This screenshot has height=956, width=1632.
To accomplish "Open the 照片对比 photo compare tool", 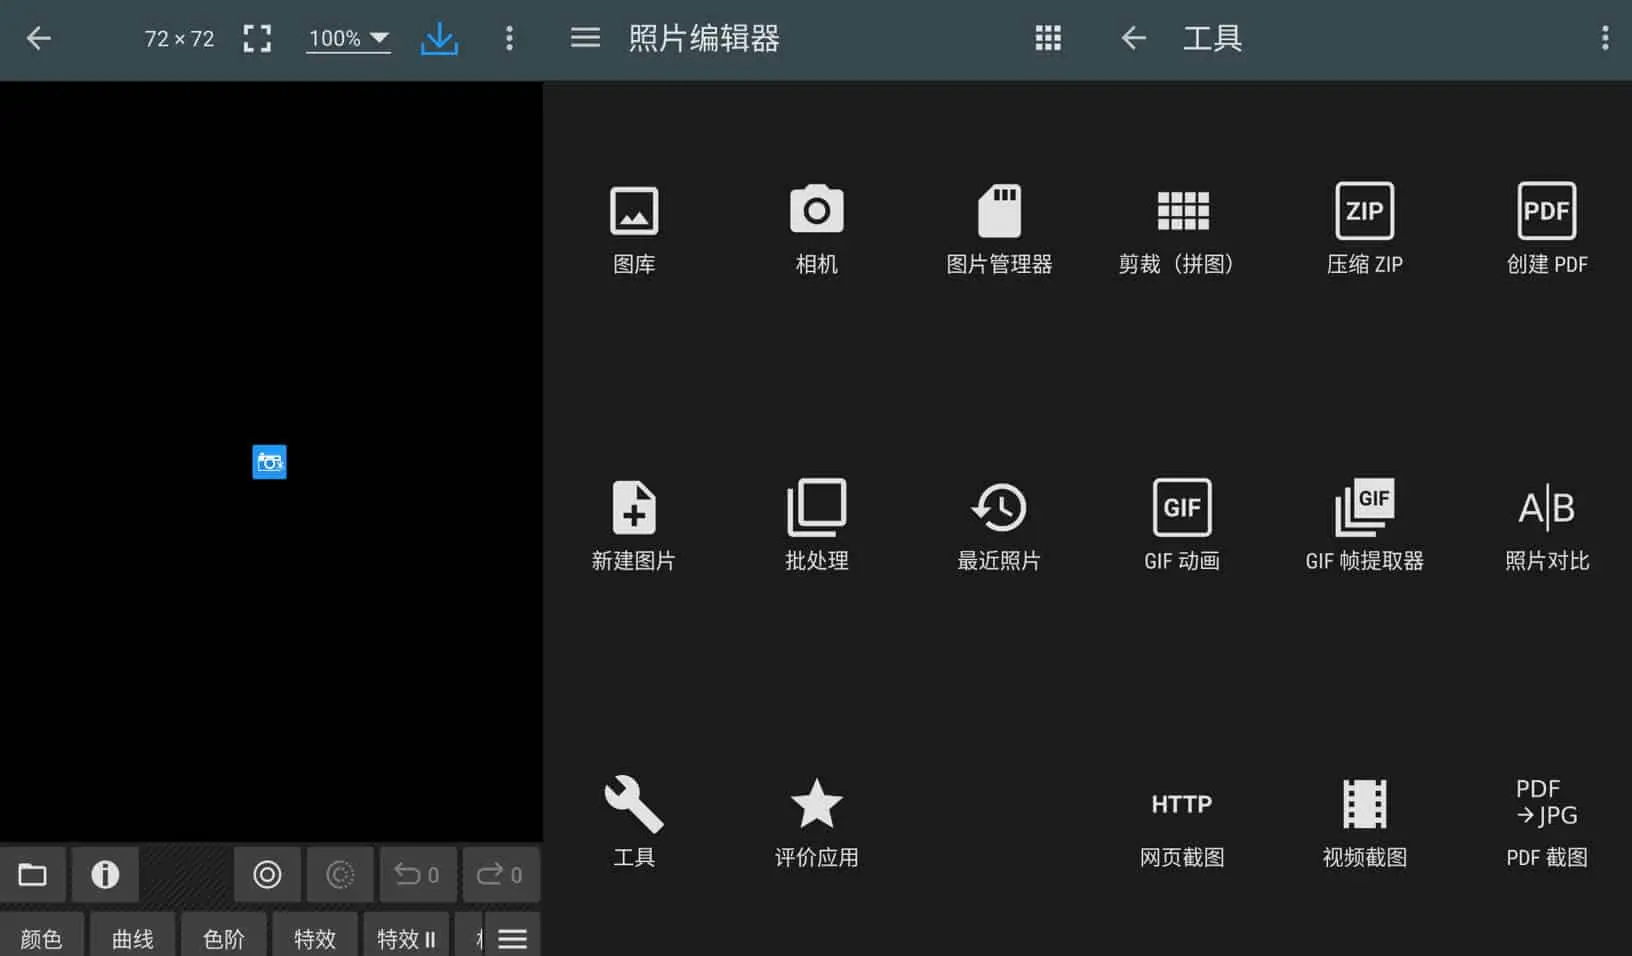I will click(1546, 525).
